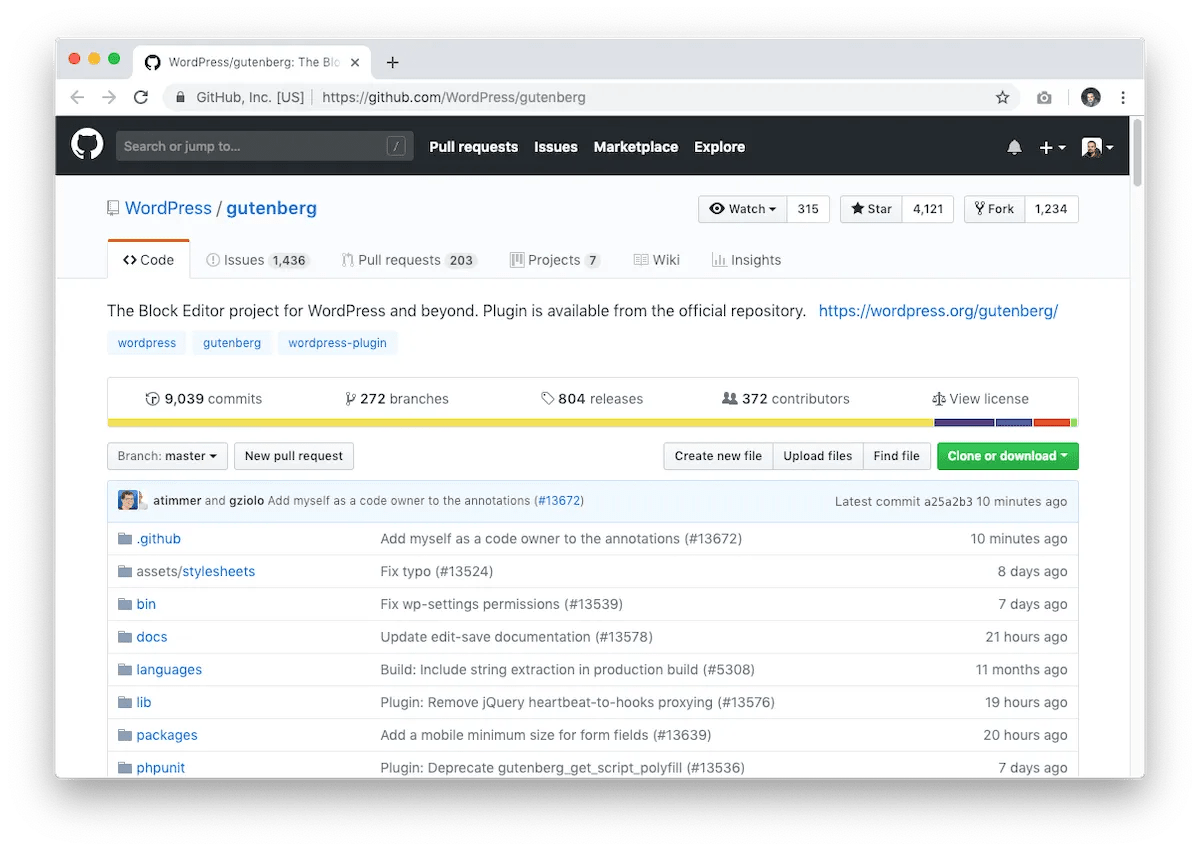Viewport: 1200px width, 851px height.
Task: Click the Search or jump to field
Action: (264, 146)
